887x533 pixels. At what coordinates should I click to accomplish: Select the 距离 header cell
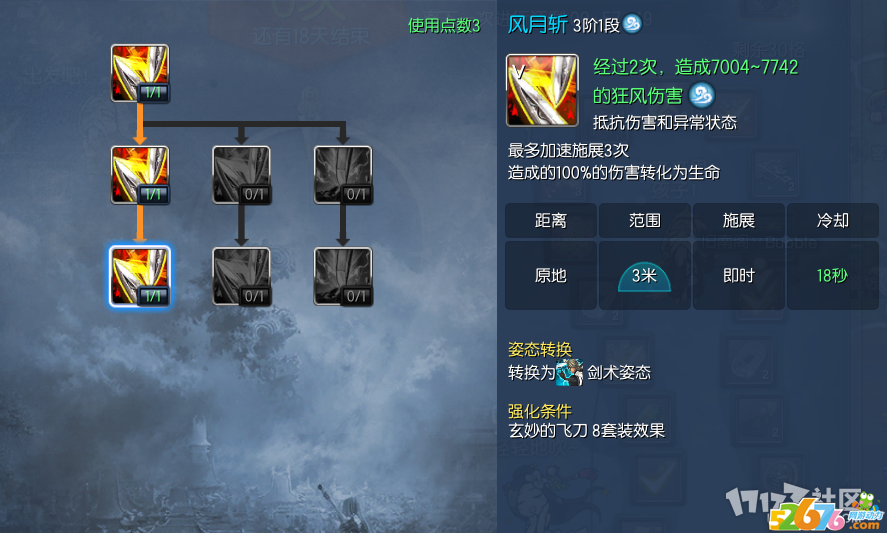pos(550,220)
